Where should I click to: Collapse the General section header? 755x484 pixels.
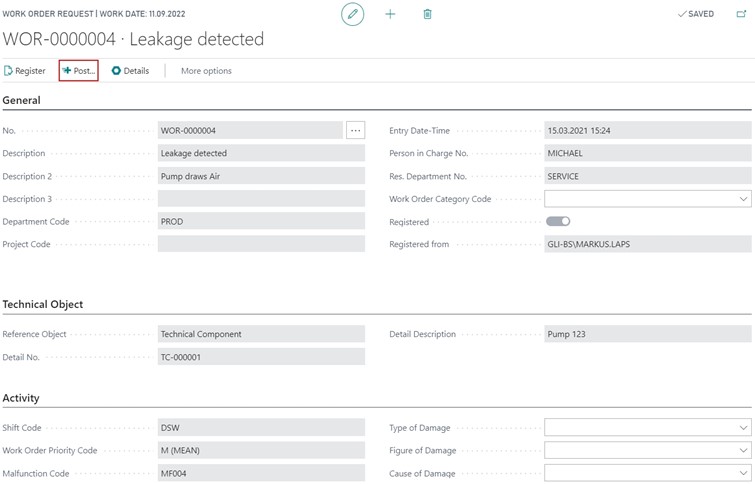22,100
